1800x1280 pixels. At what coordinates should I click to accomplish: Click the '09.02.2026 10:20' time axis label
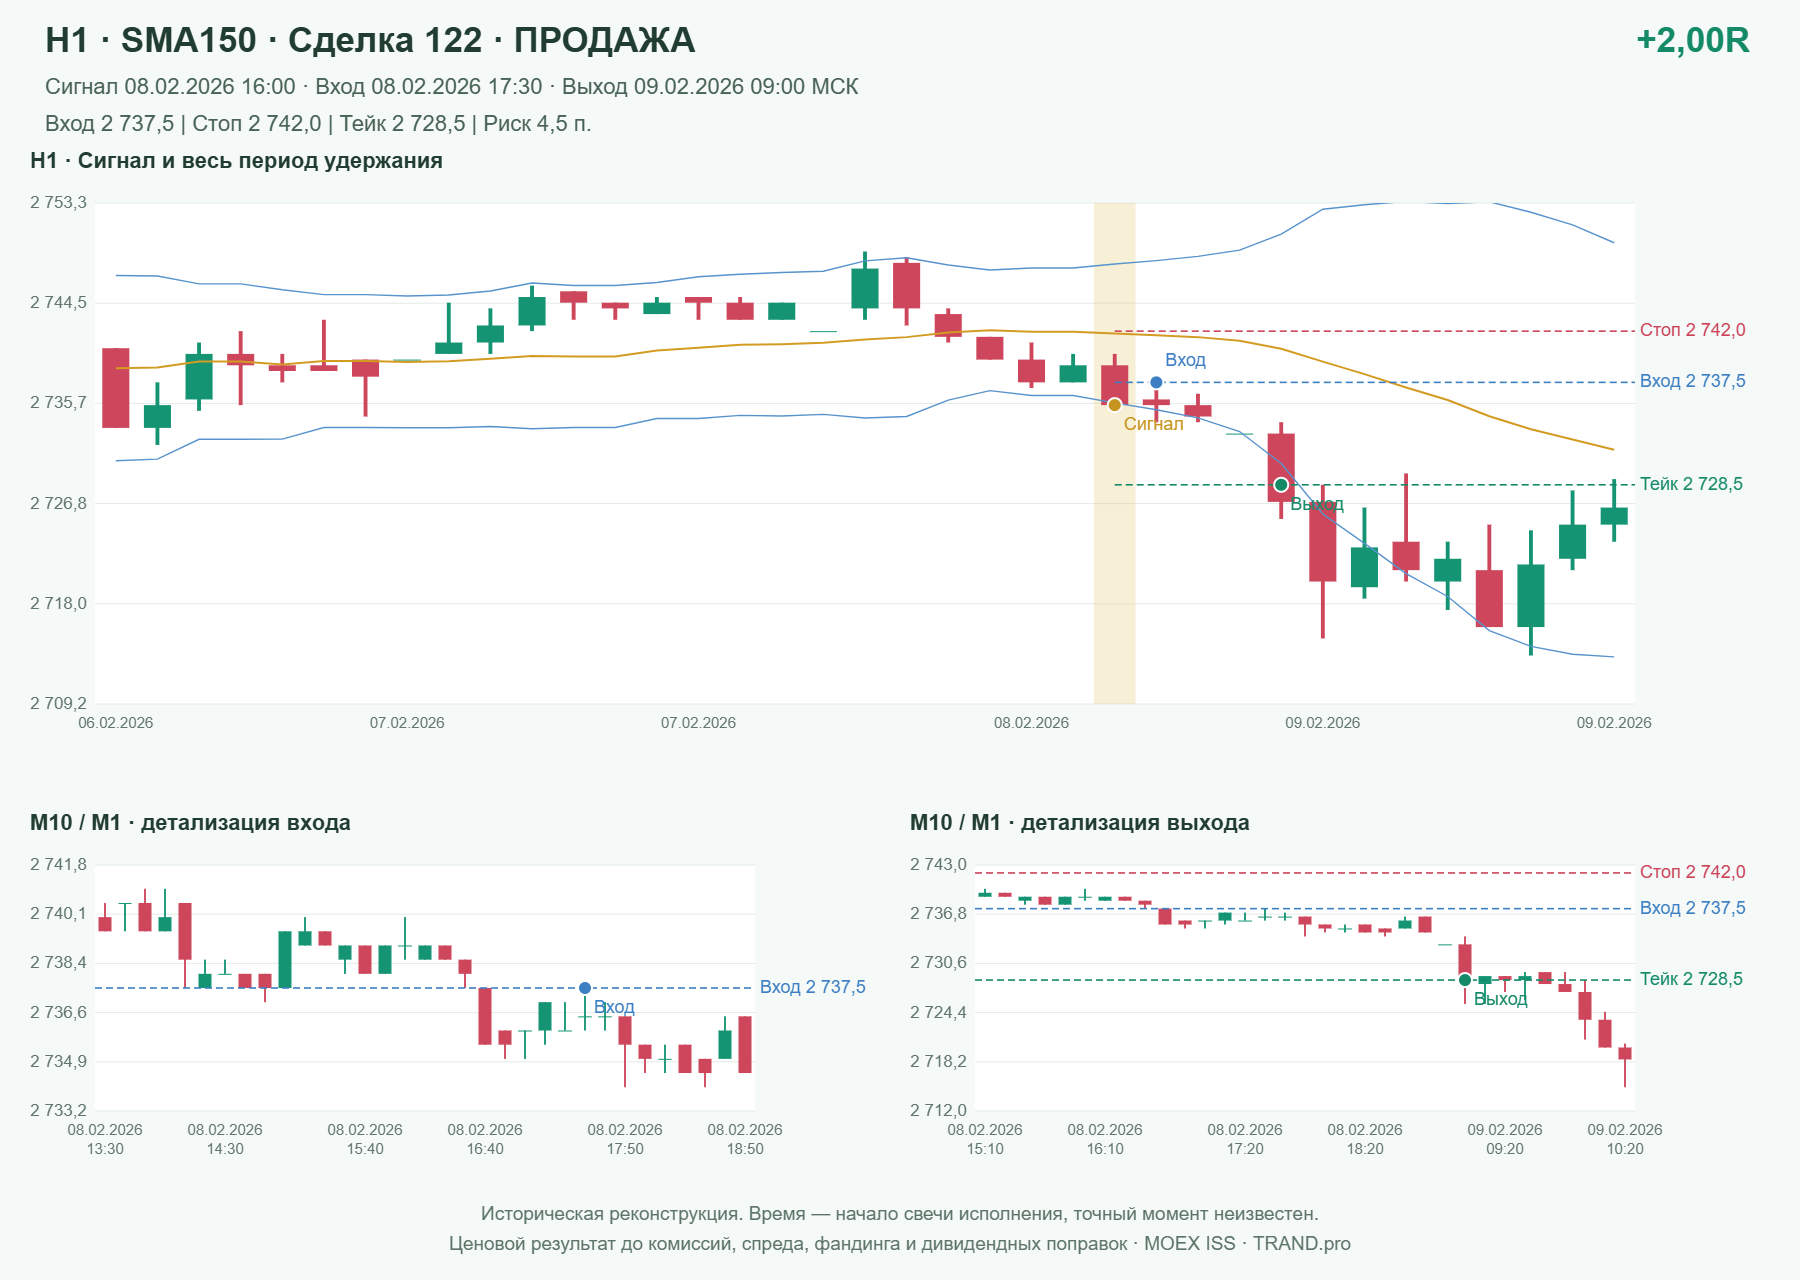click(1625, 1139)
